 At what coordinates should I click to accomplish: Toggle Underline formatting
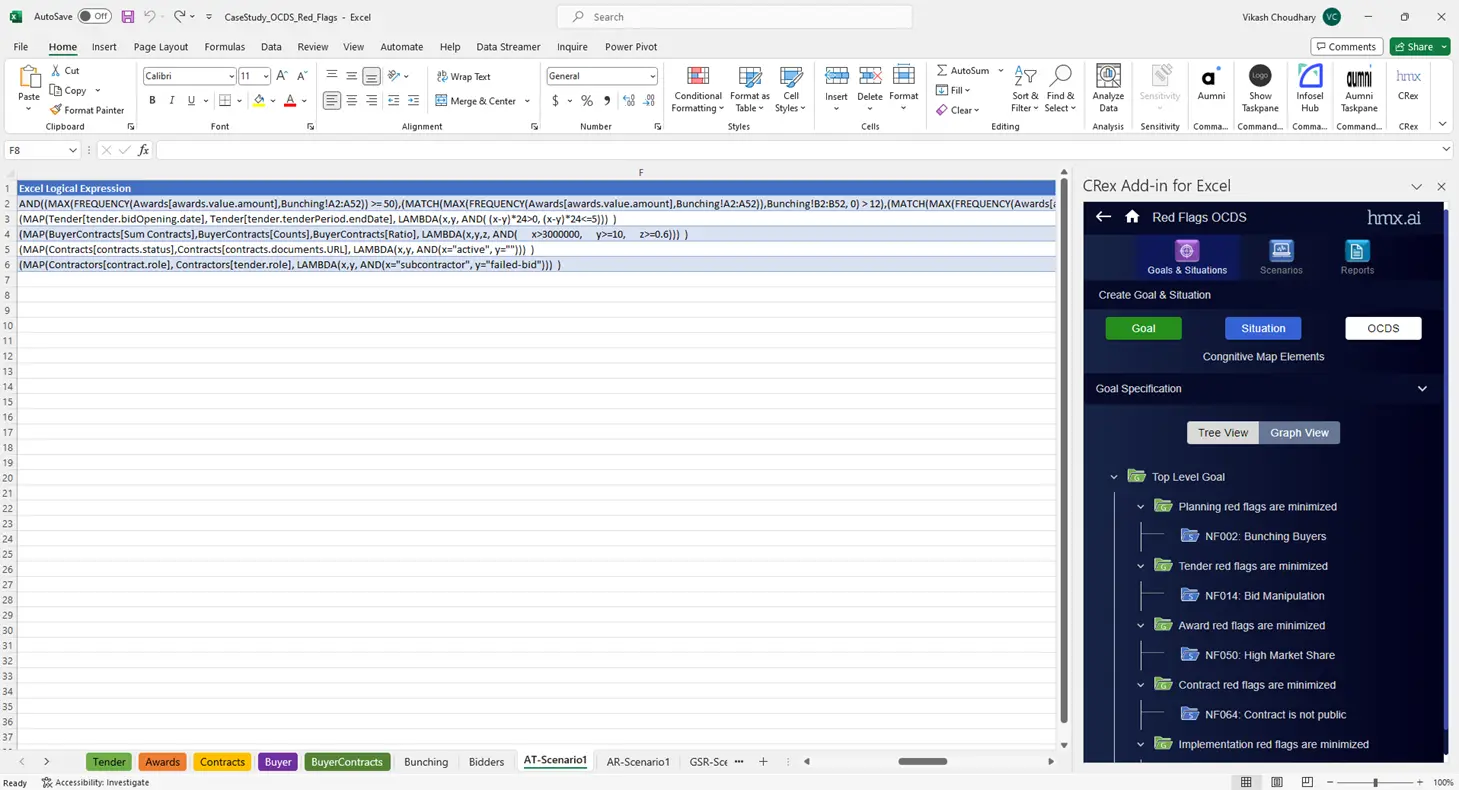pos(191,101)
